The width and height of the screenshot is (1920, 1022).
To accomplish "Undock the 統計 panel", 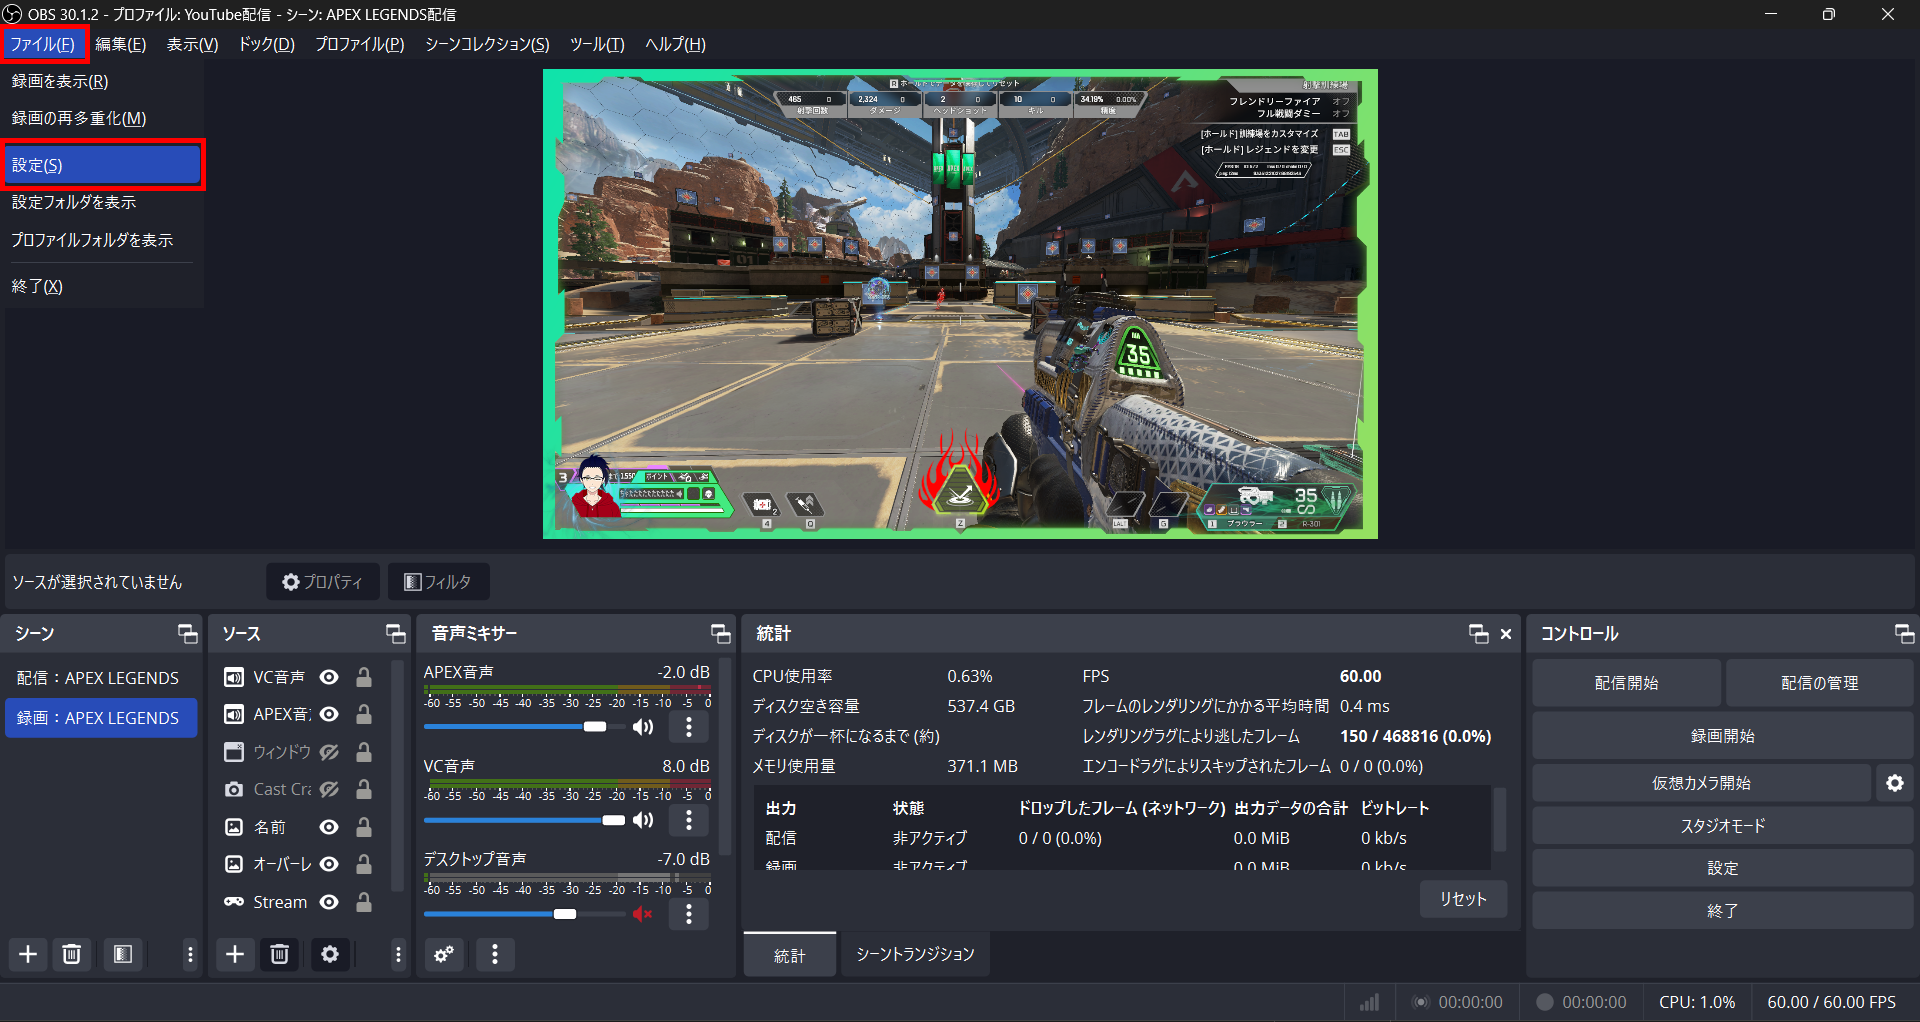I will [1479, 633].
